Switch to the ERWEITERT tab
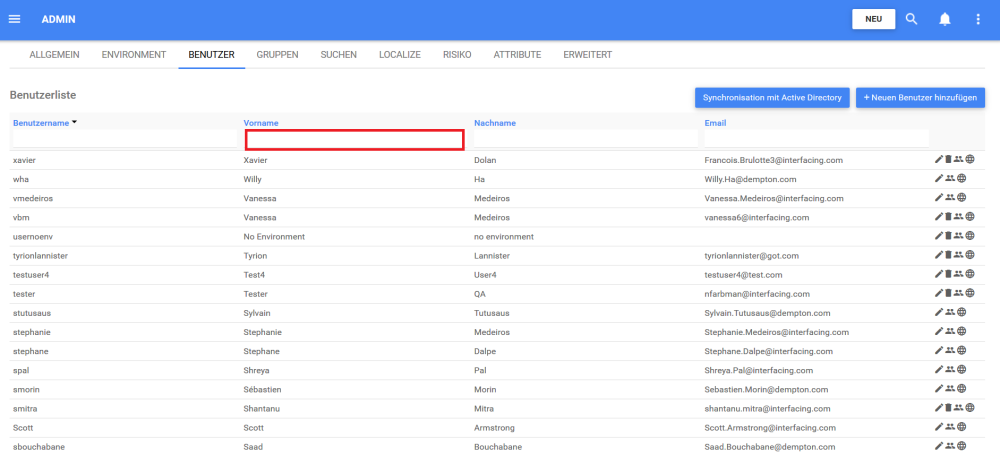Image resolution: width=1000 pixels, height=455 pixels. click(587, 55)
